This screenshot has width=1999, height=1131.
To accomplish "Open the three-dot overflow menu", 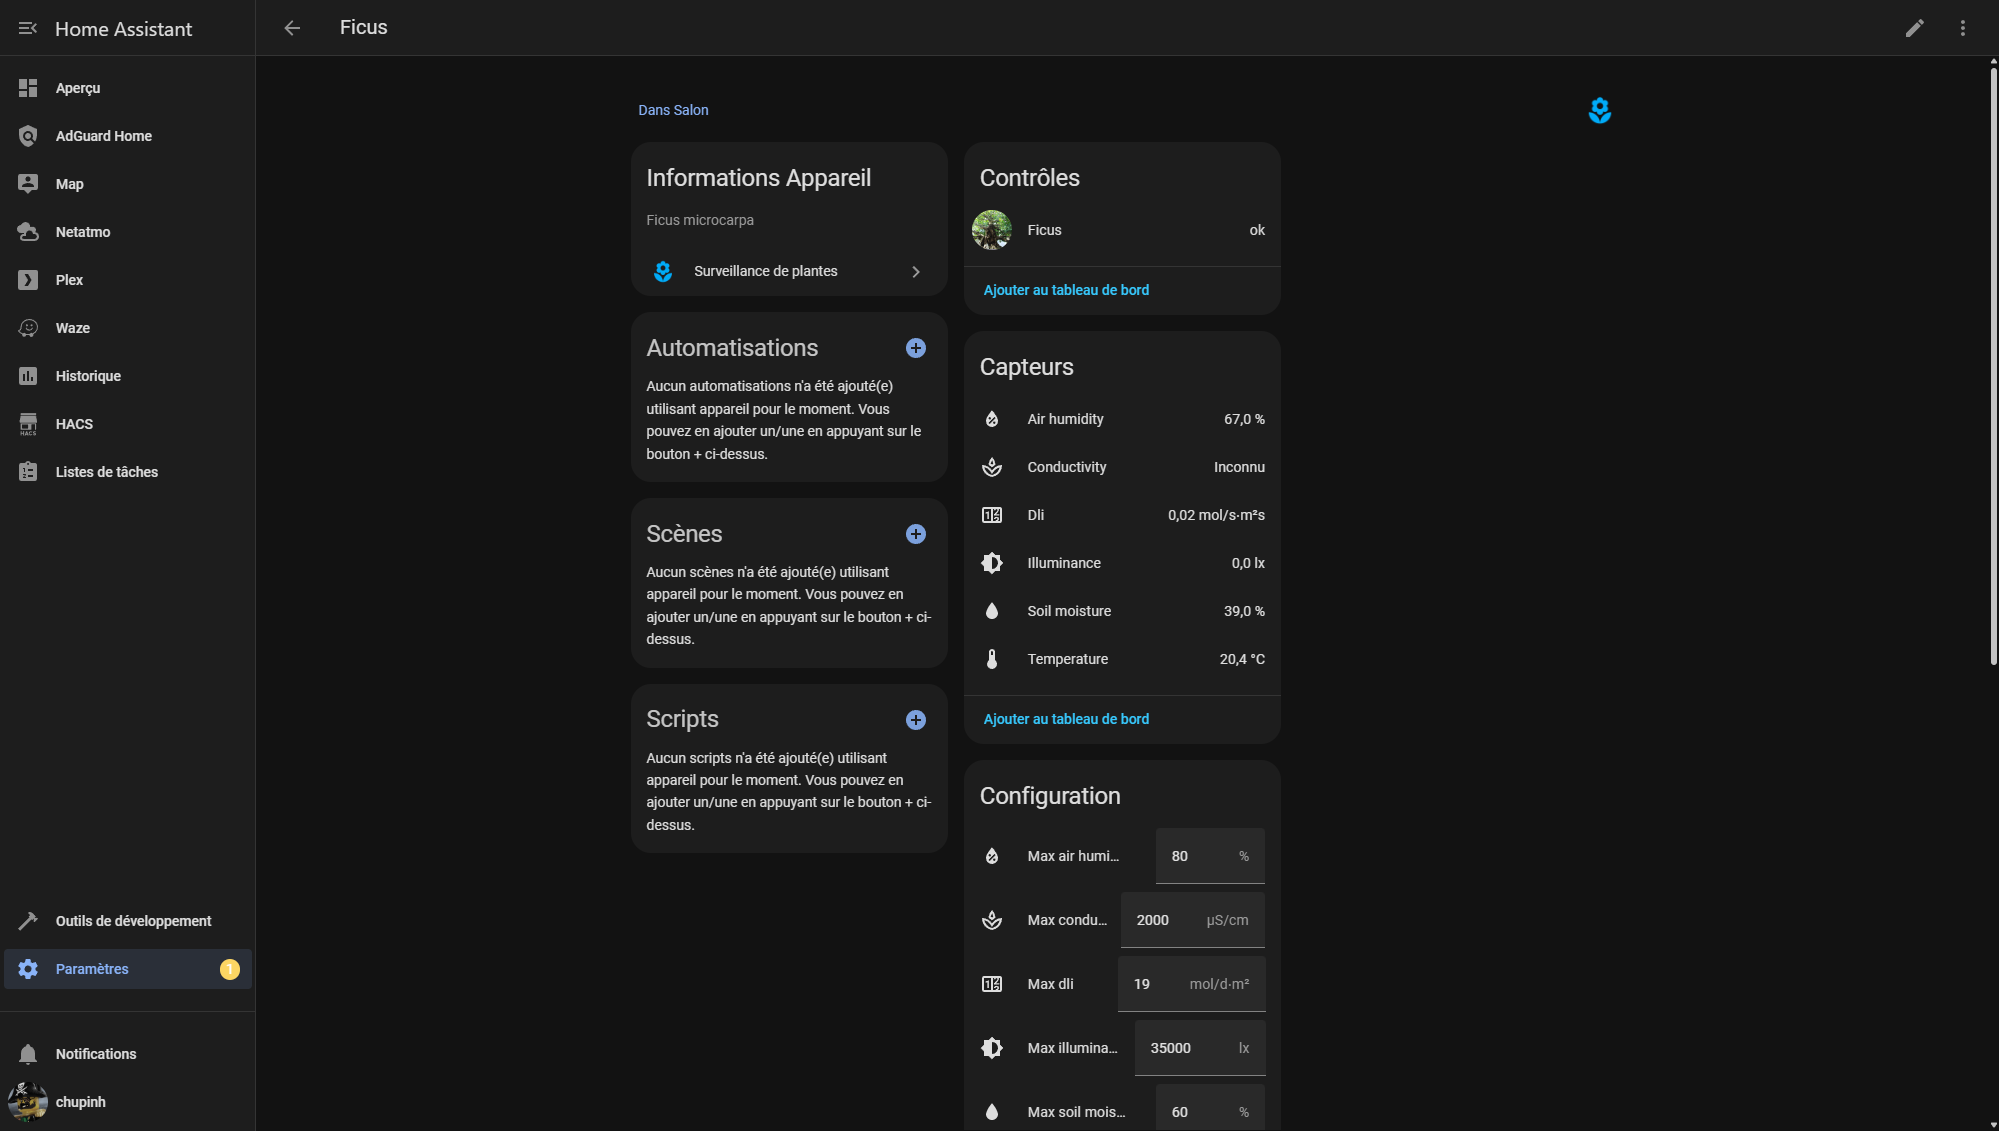I will (x=1962, y=28).
